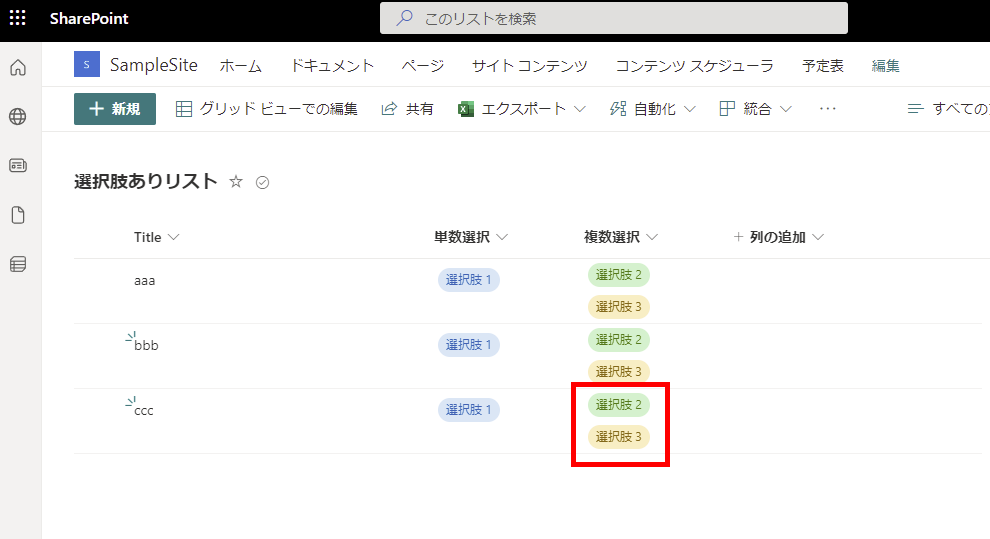Expand the Automate dropdown chevron
This screenshot has height=539, width=990.
point(689,109)
